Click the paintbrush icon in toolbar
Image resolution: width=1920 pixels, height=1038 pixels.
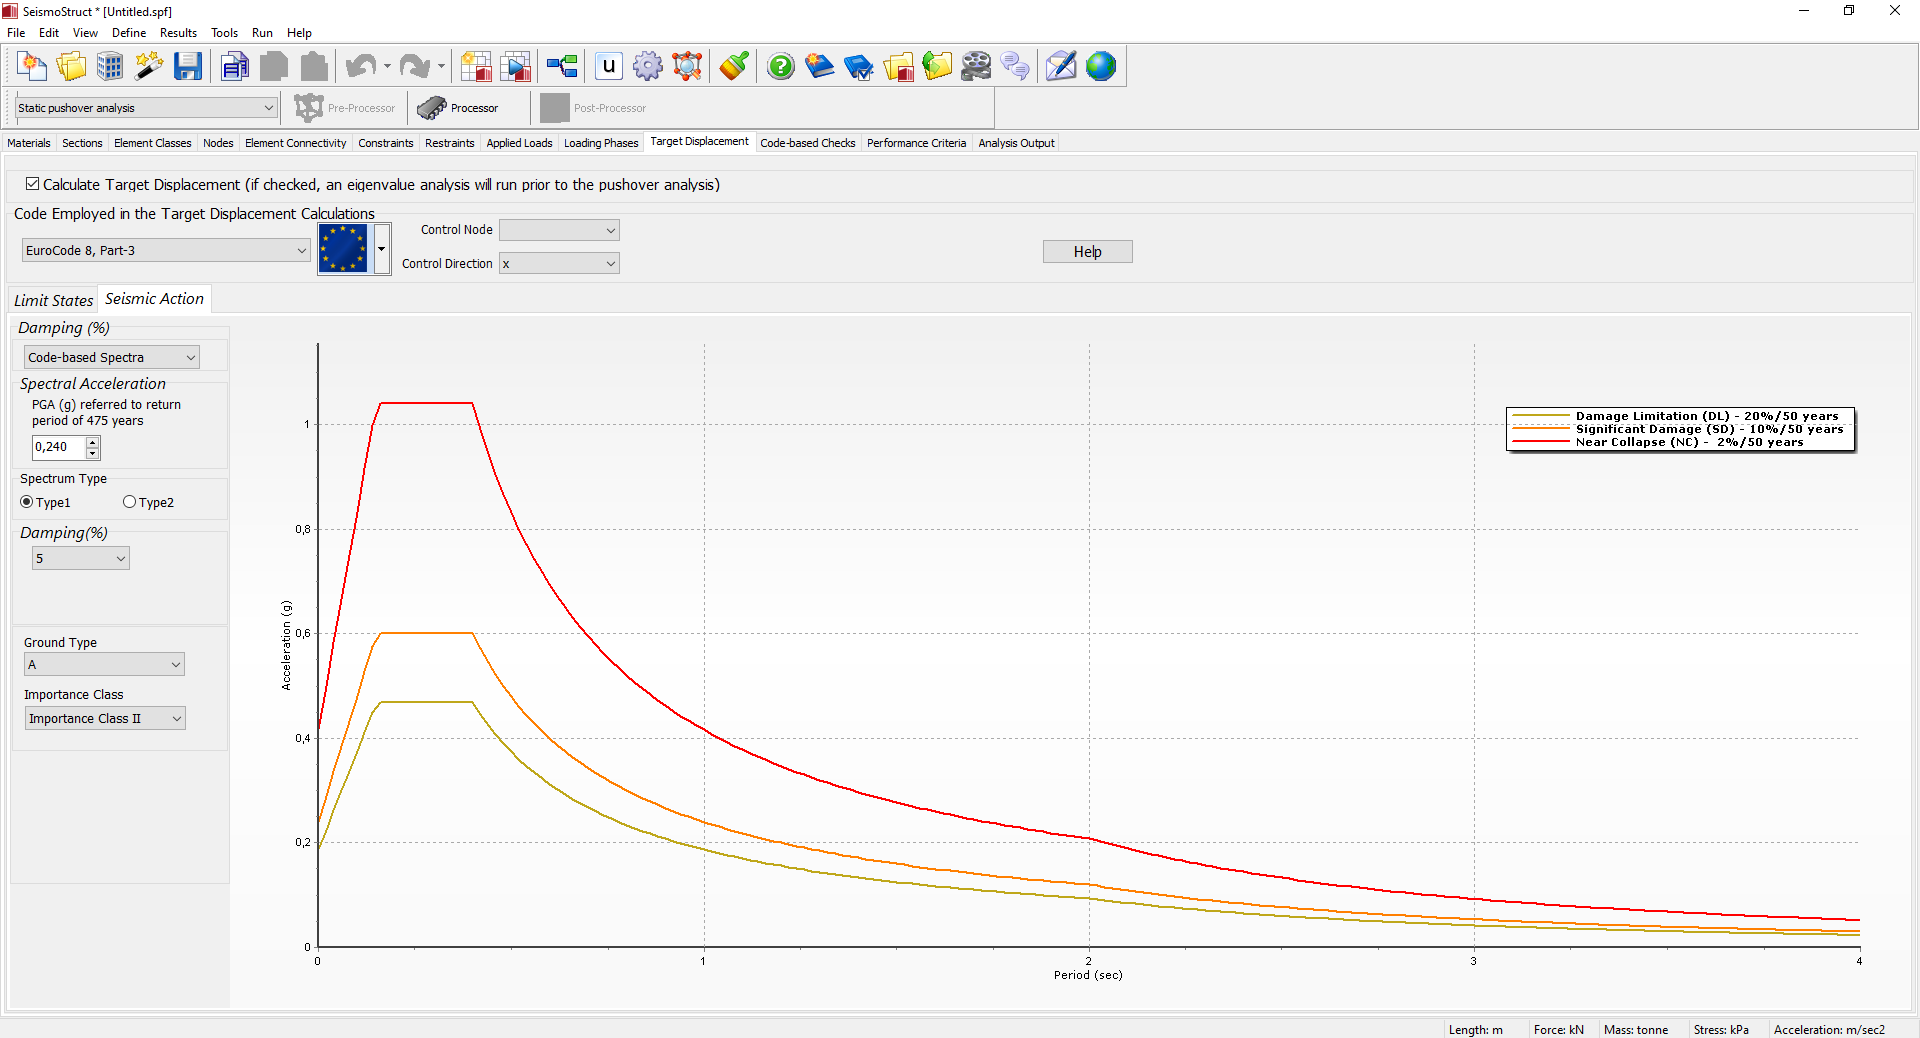click(x=734, y=67)
